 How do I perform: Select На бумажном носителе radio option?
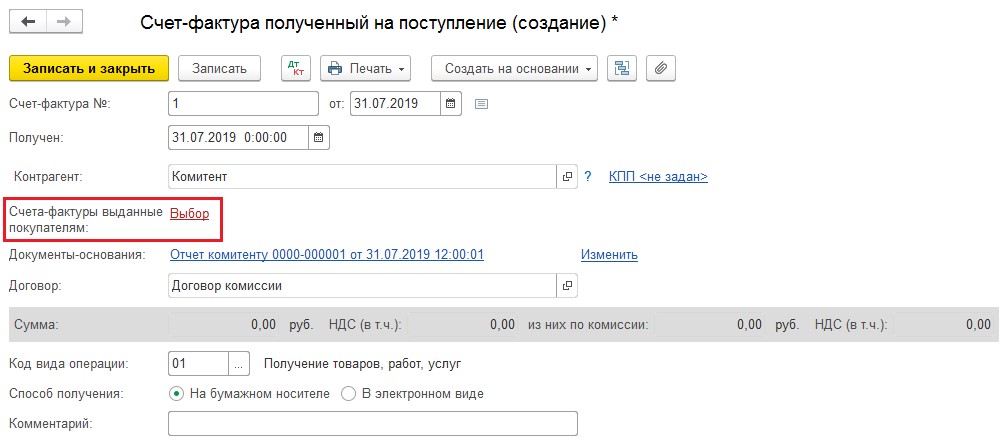tap(178, 394)
